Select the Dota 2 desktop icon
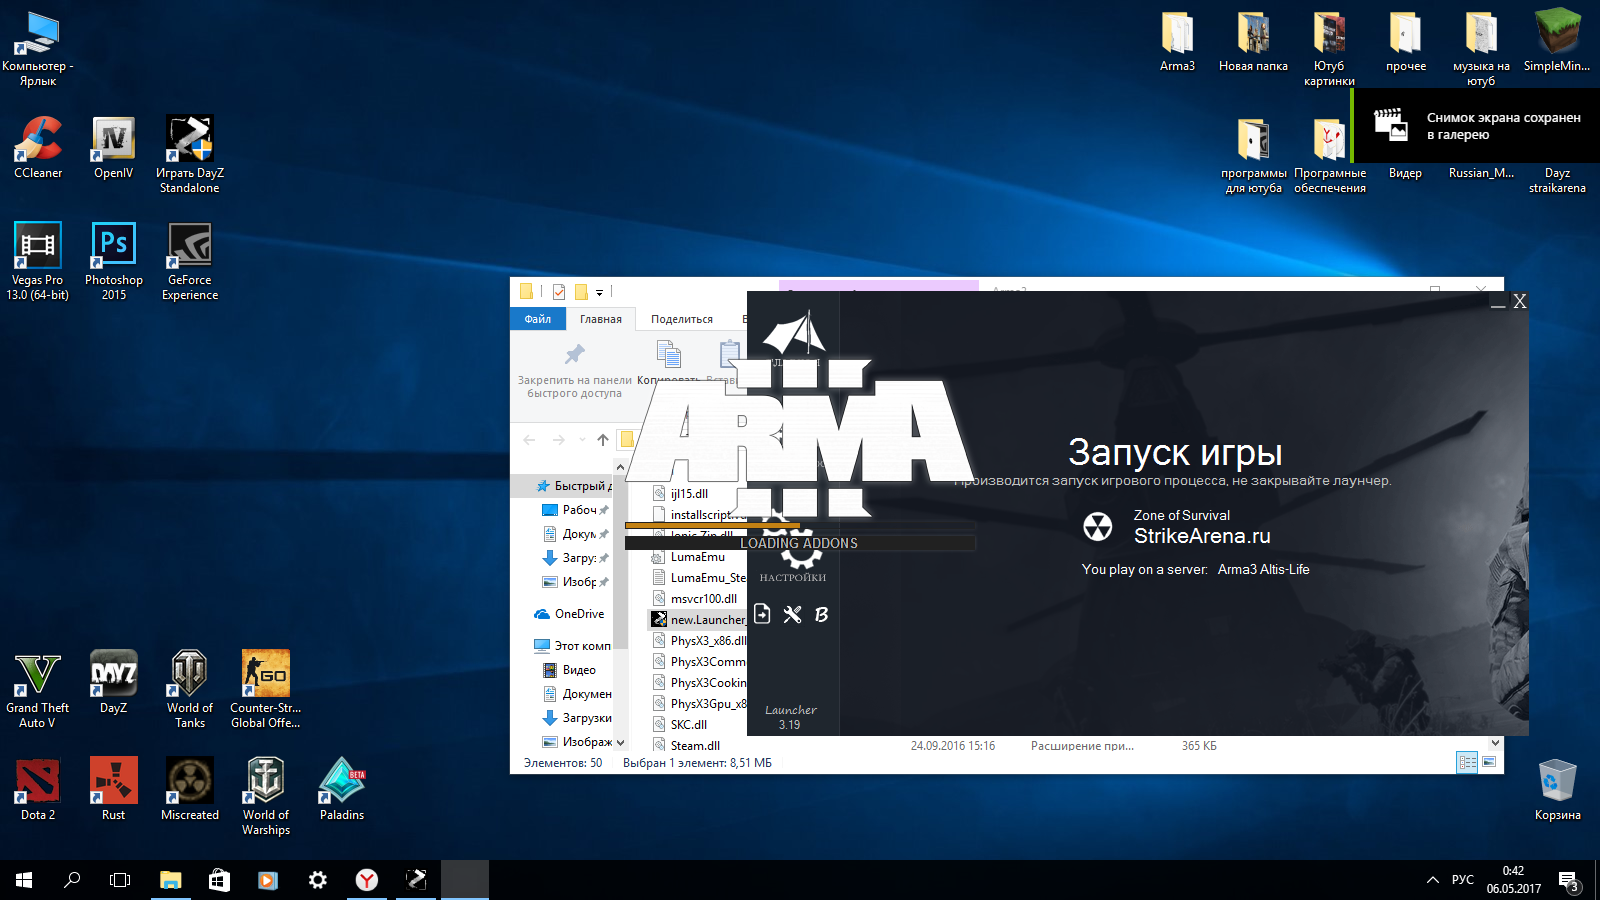The height and width of the screenshot is (900, 1600). 38,789
